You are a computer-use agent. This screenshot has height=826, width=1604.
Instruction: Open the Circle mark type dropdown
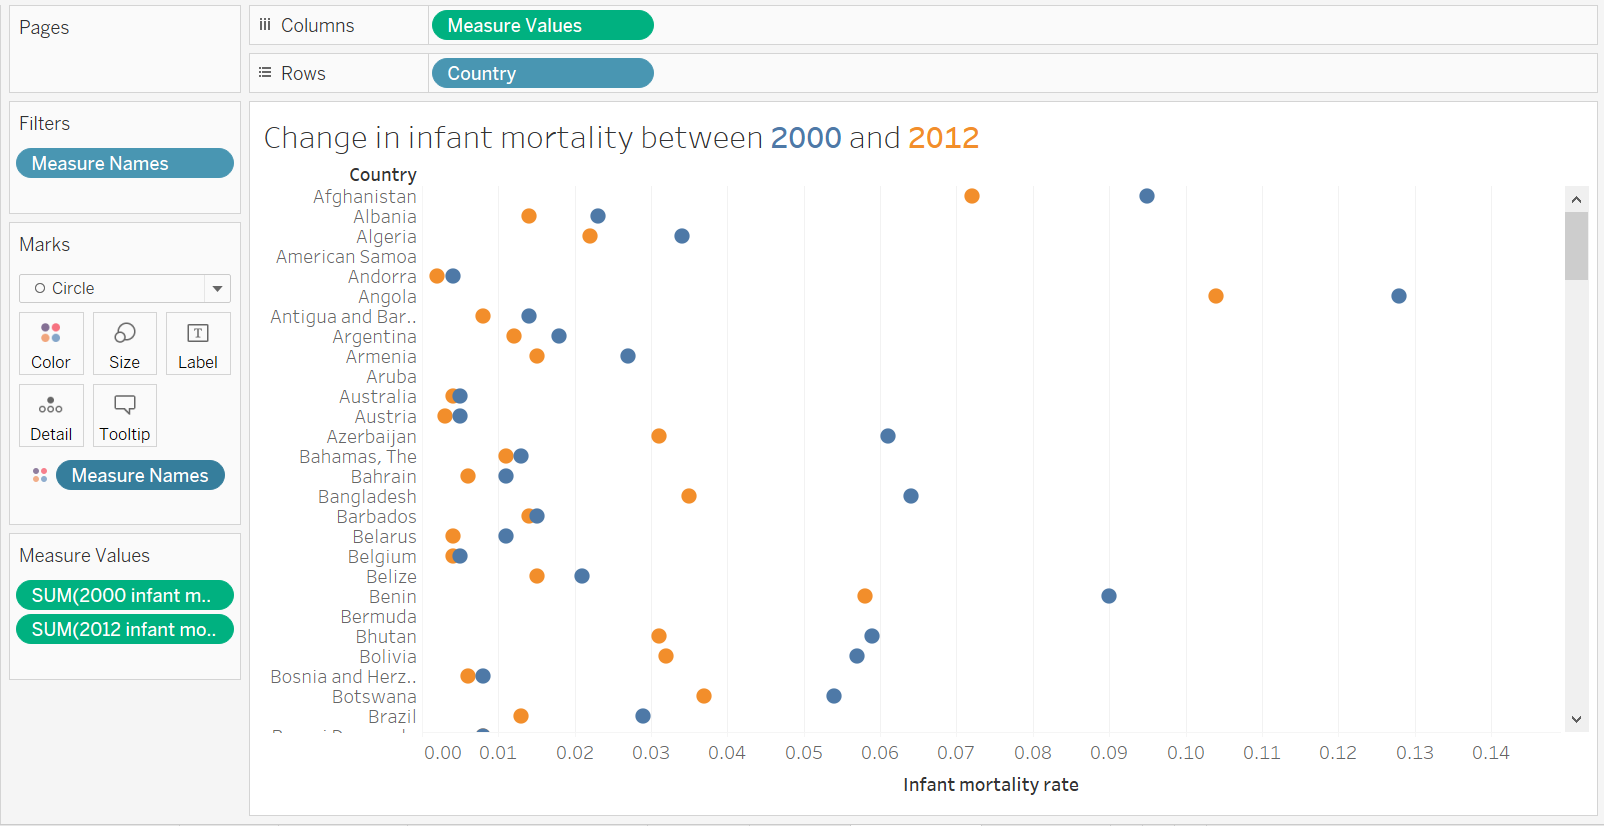click(x=217, y=288)
